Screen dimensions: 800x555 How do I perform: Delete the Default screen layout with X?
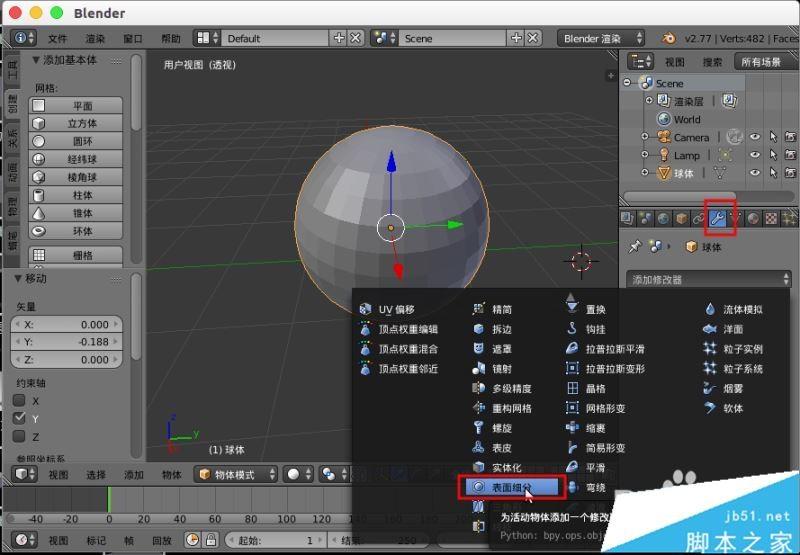click(356, 38)
